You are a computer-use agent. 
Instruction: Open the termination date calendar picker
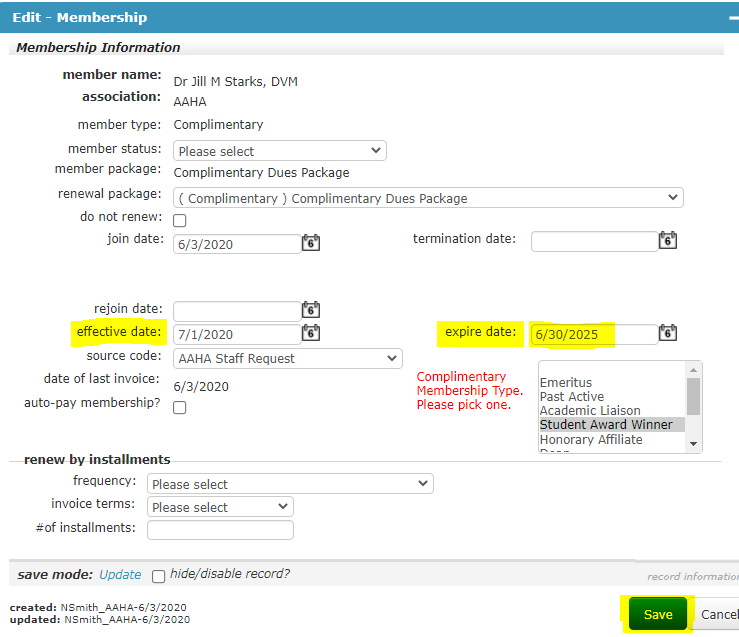coord(668,241)
